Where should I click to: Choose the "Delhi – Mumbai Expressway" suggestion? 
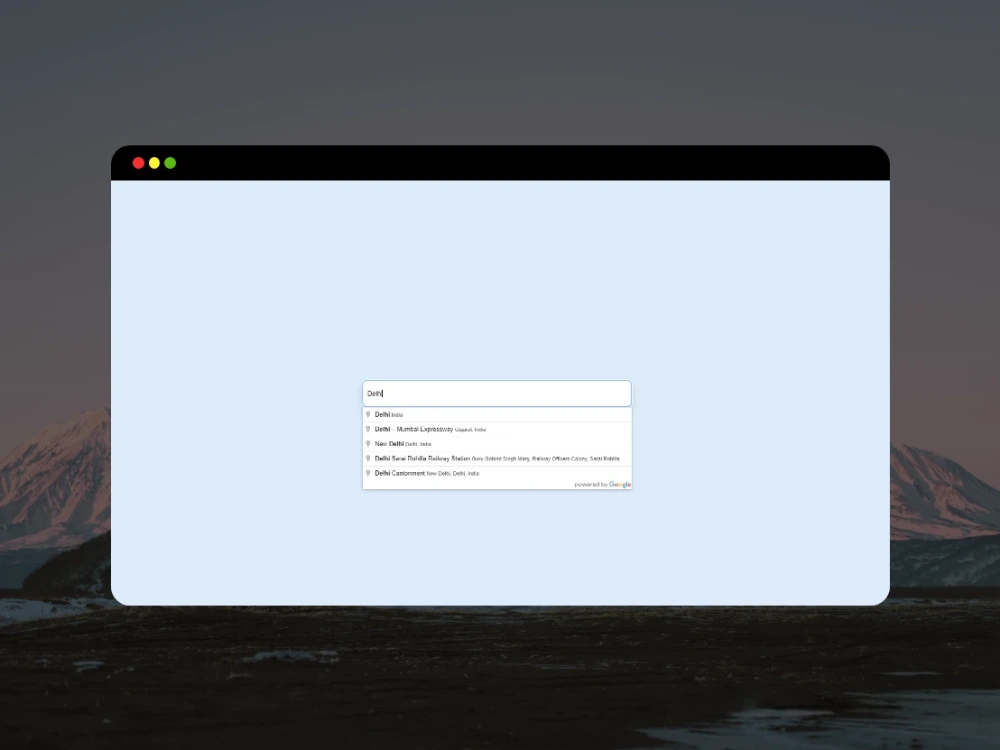pyautogui.click(x=497, y=429)
